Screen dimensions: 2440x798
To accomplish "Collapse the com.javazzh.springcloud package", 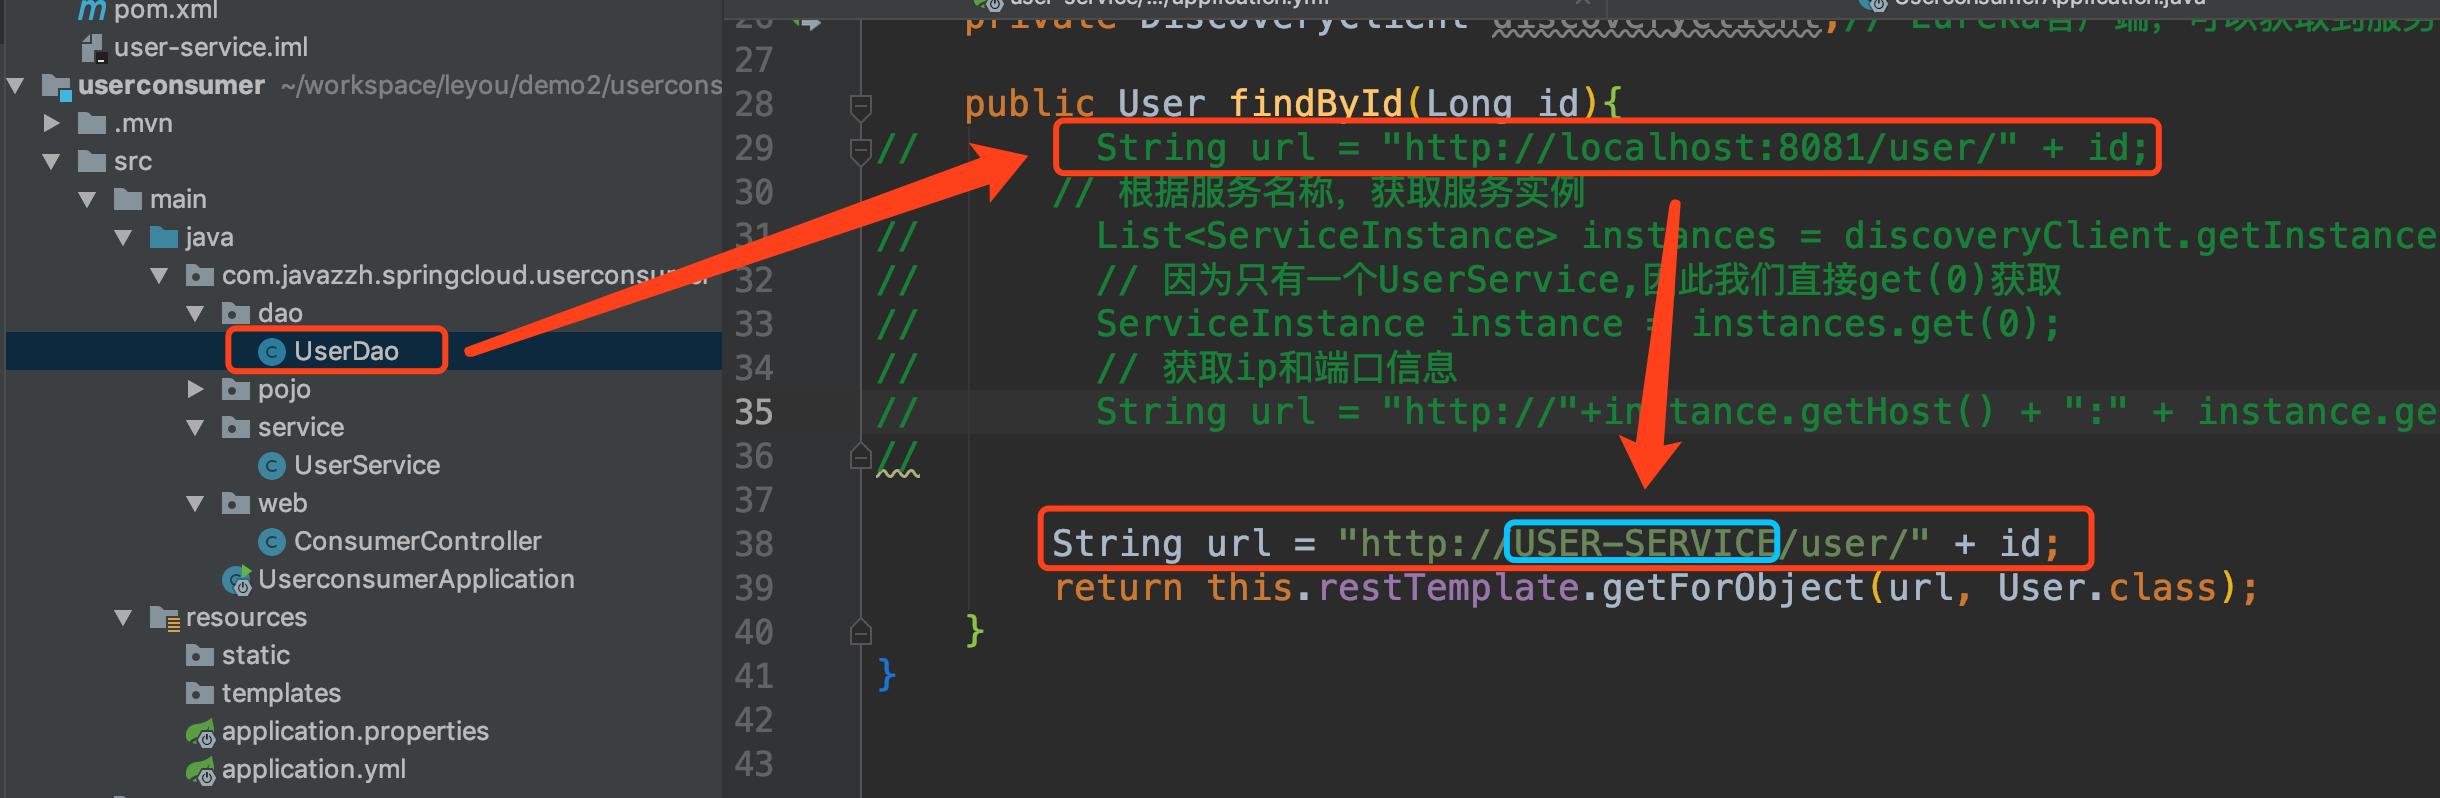I will click(x=160, y=276).
